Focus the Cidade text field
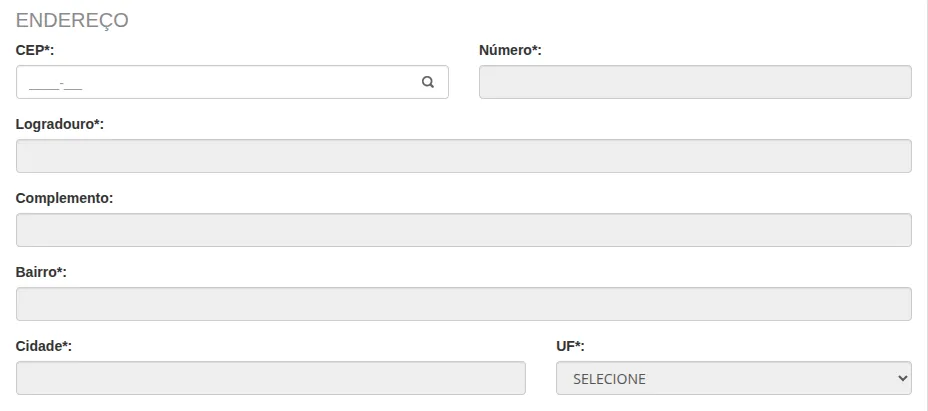The width and height of the screenshot is (928, 411). [270, 378]
